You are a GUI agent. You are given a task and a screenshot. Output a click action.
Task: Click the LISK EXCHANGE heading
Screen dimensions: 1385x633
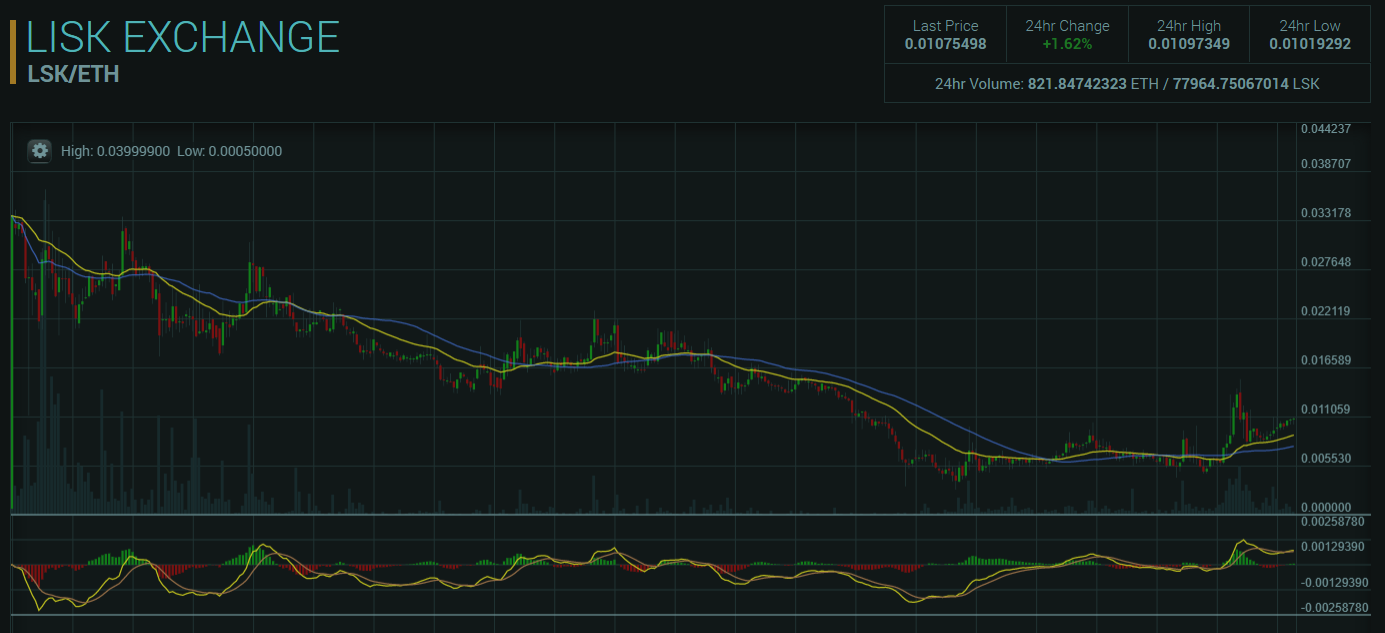(183, 37)
